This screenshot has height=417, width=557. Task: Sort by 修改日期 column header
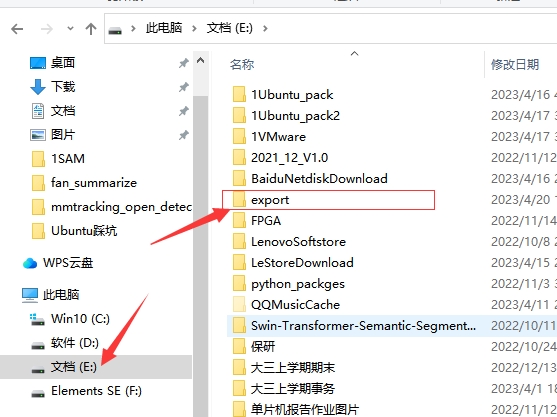pyautogui.click(x=515, y=64)
